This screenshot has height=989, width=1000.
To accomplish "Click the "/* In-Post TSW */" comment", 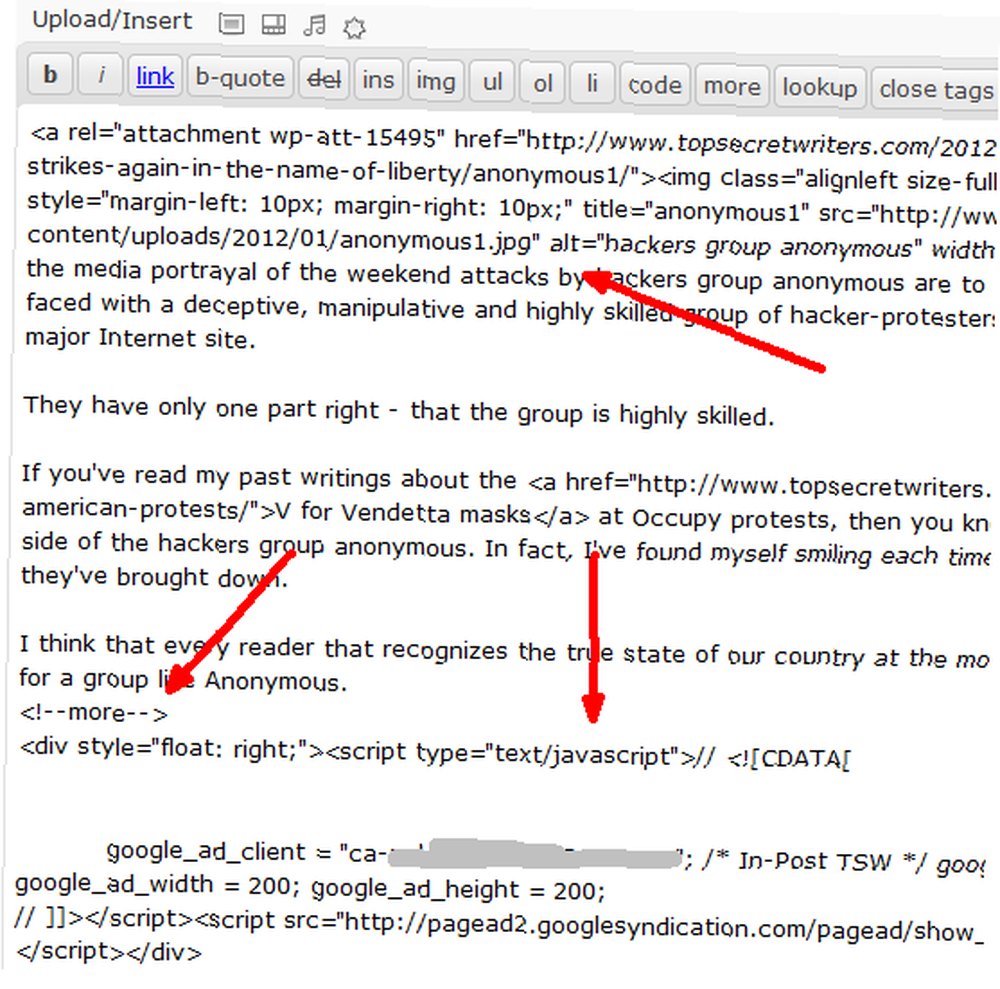I will point(814,861).
